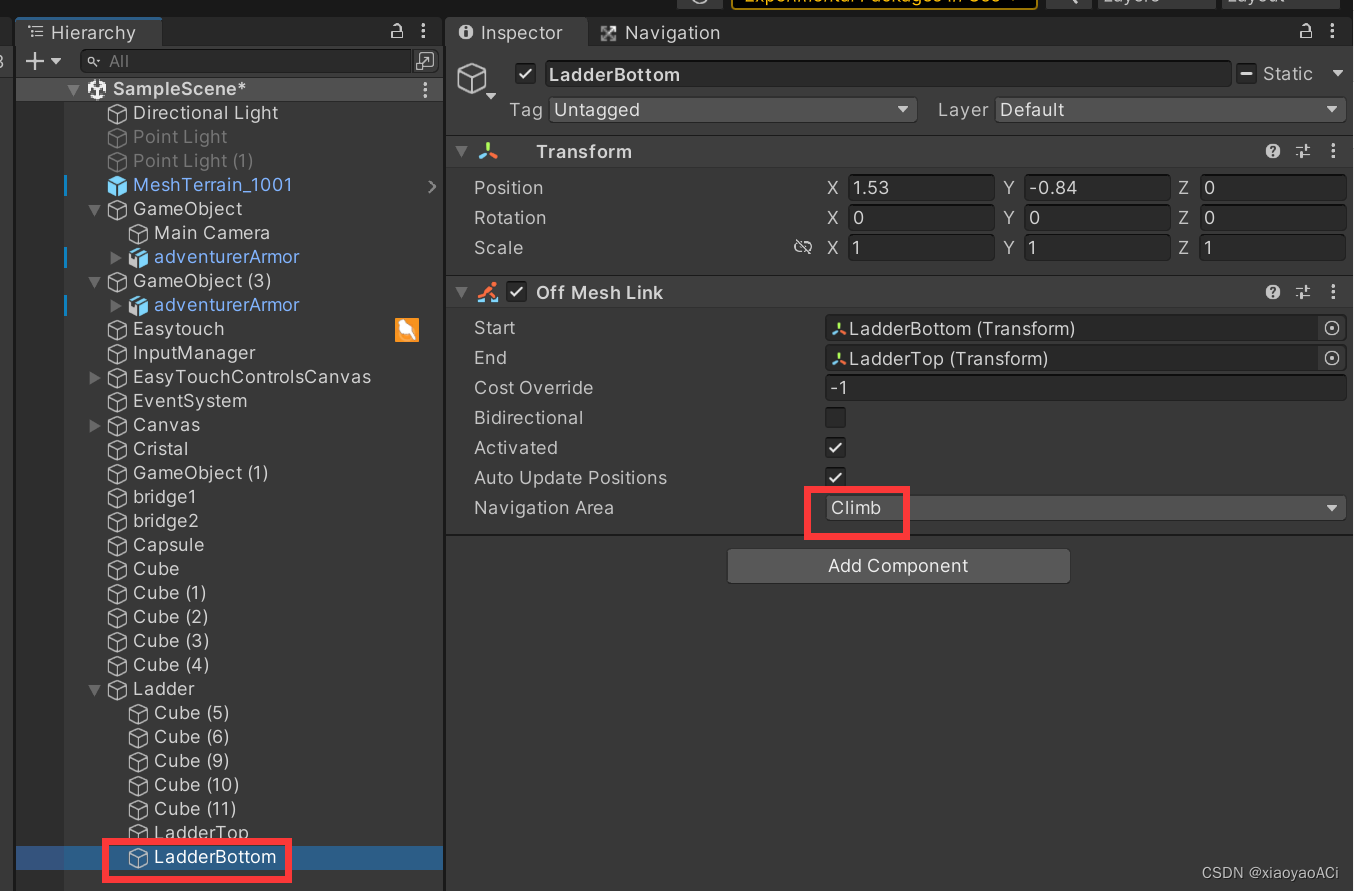Uncheck the Activated checkbox
Screen dimensions: 1354x891
[835, 447]
